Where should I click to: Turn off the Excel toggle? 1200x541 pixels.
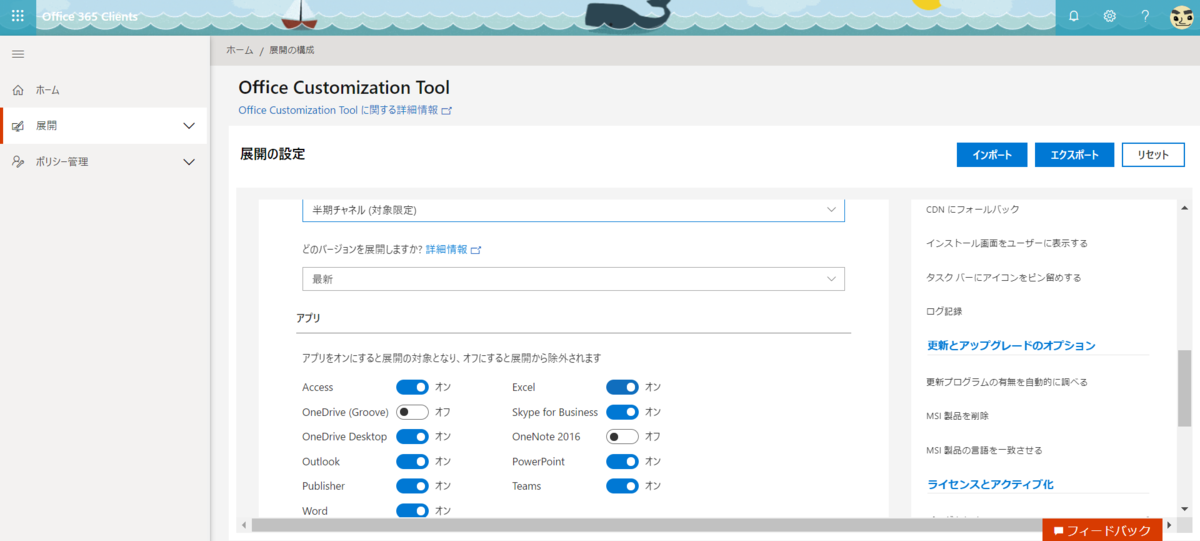[622, 387]
